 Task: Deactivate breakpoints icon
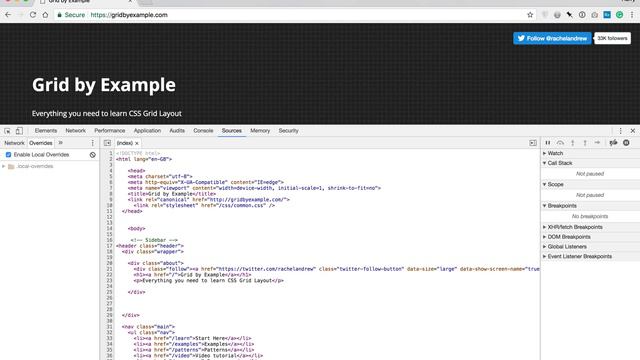613,143
